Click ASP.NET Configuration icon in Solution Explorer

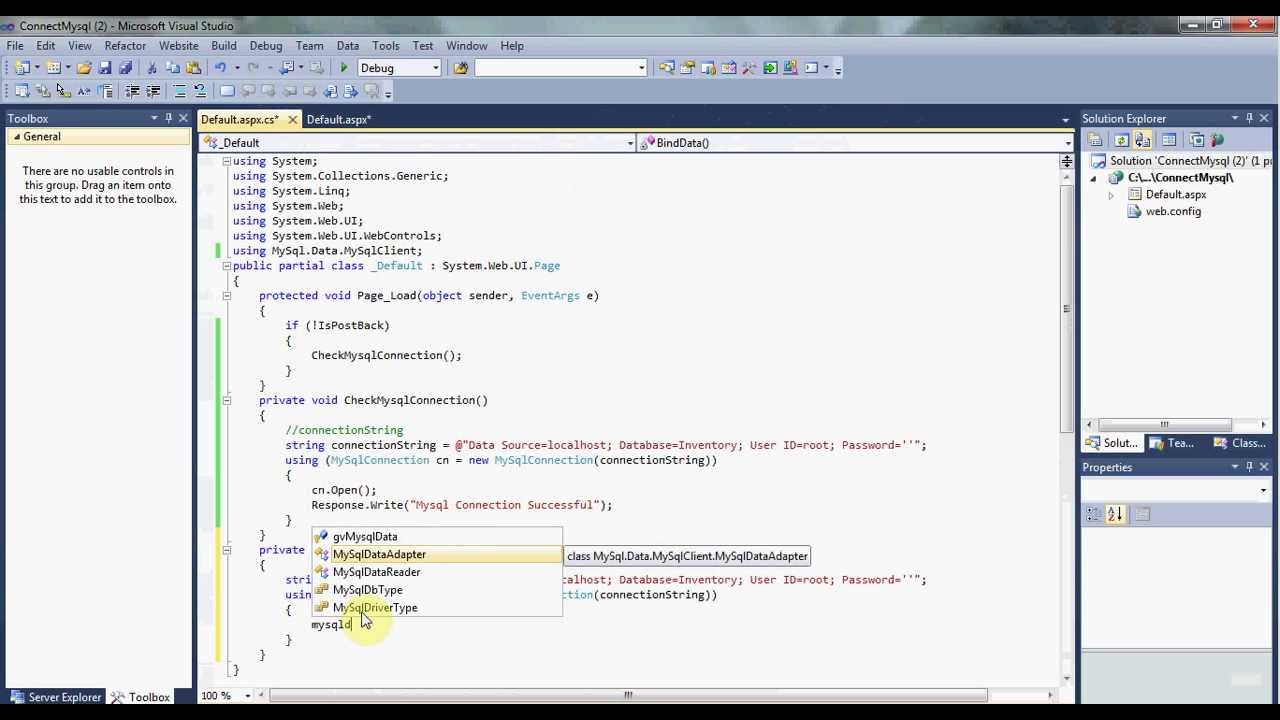1217,140
